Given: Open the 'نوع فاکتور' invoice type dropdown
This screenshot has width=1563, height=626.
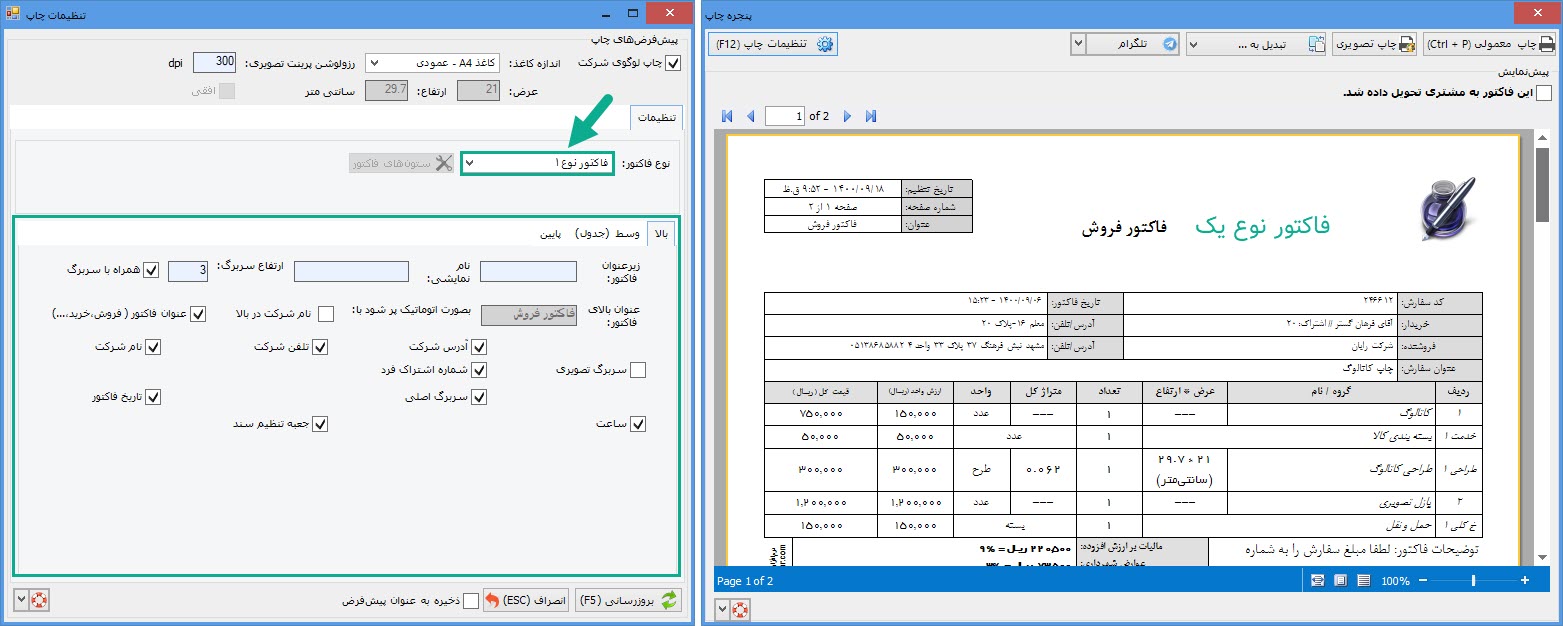Looking at the screenshot, I should pos(537,162).
